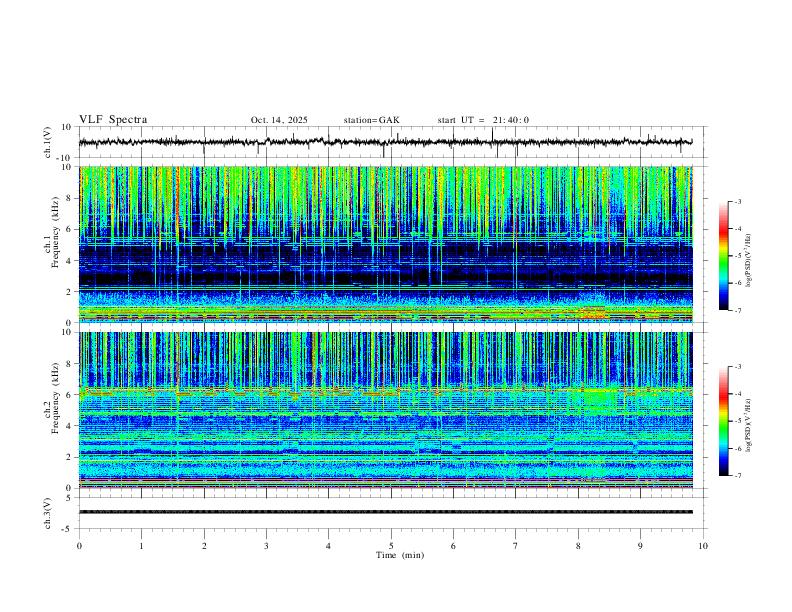Click the time axis tick label "5"
Screen dimensions: 792x612
391,546
